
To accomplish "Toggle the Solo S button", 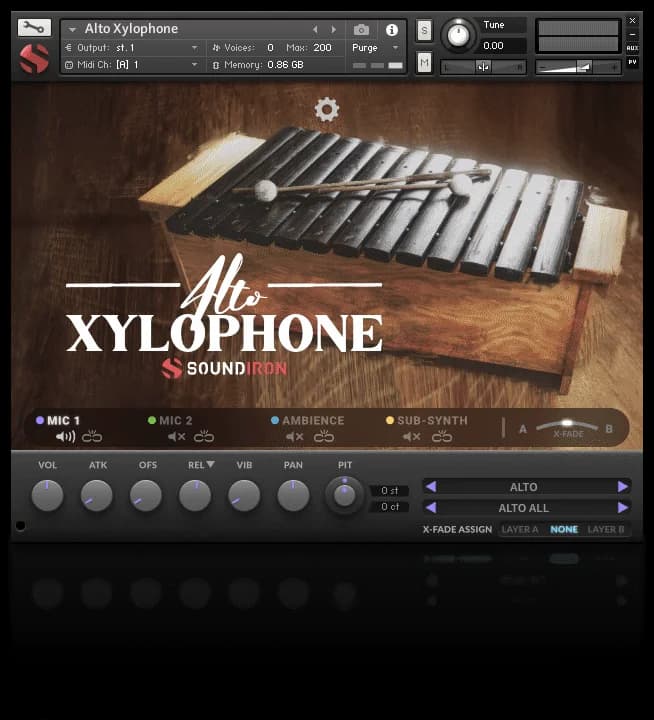I will tap(424, 31).
